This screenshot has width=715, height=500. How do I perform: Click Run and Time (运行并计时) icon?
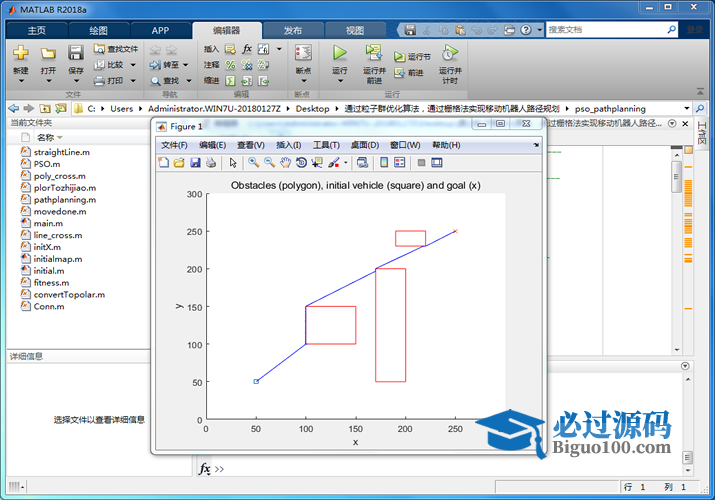pos(450,53)
